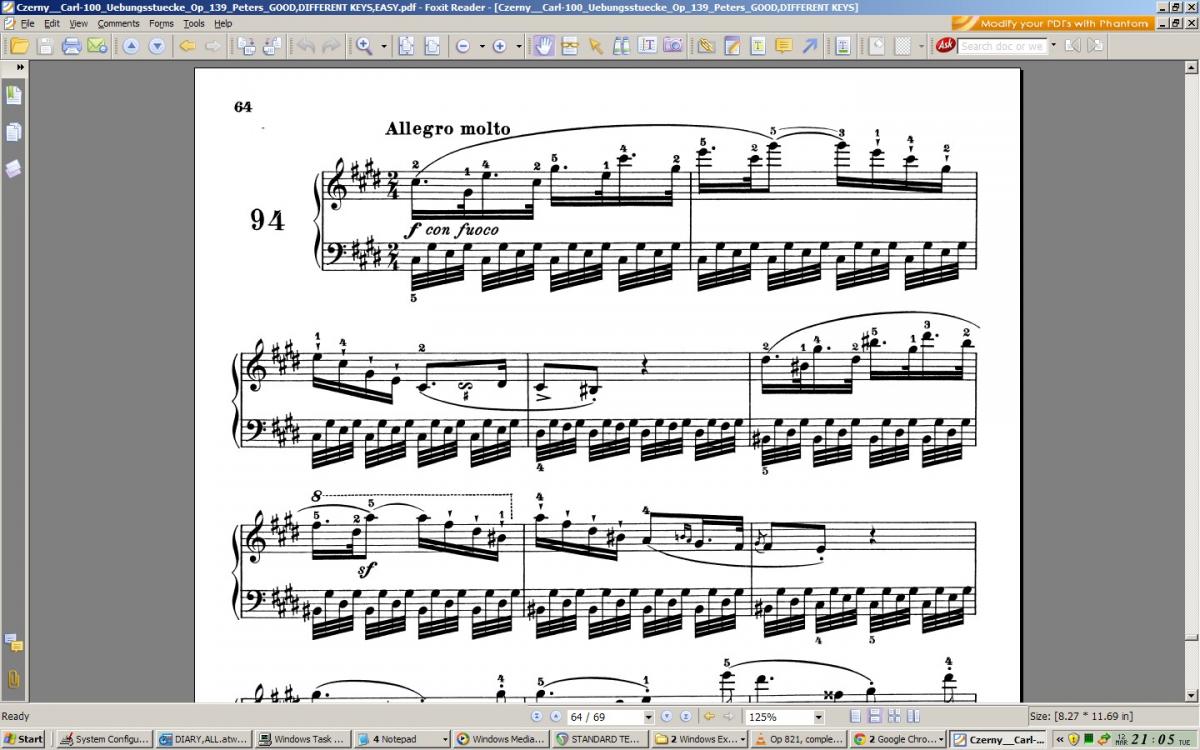The image size is (1200, 750).
Task: Click the yellow Previous View arrow
Action: tap(187, 46)
